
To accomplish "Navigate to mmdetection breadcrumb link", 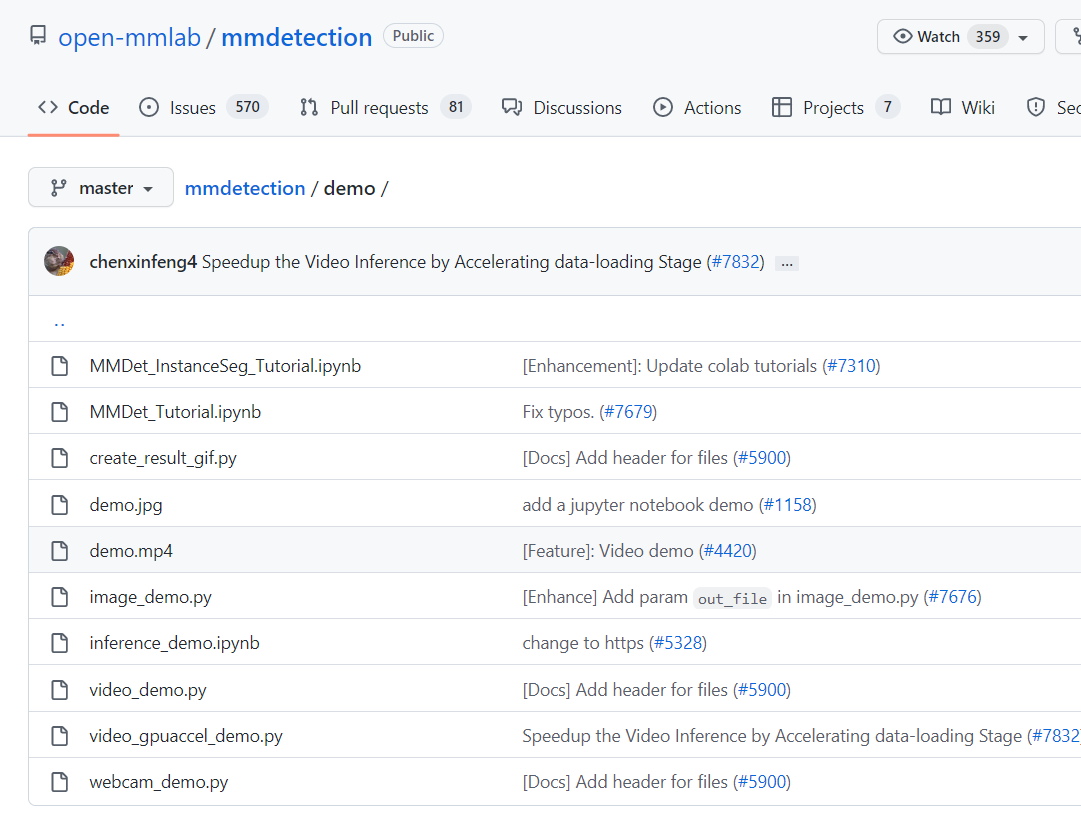I will point(245,188).
